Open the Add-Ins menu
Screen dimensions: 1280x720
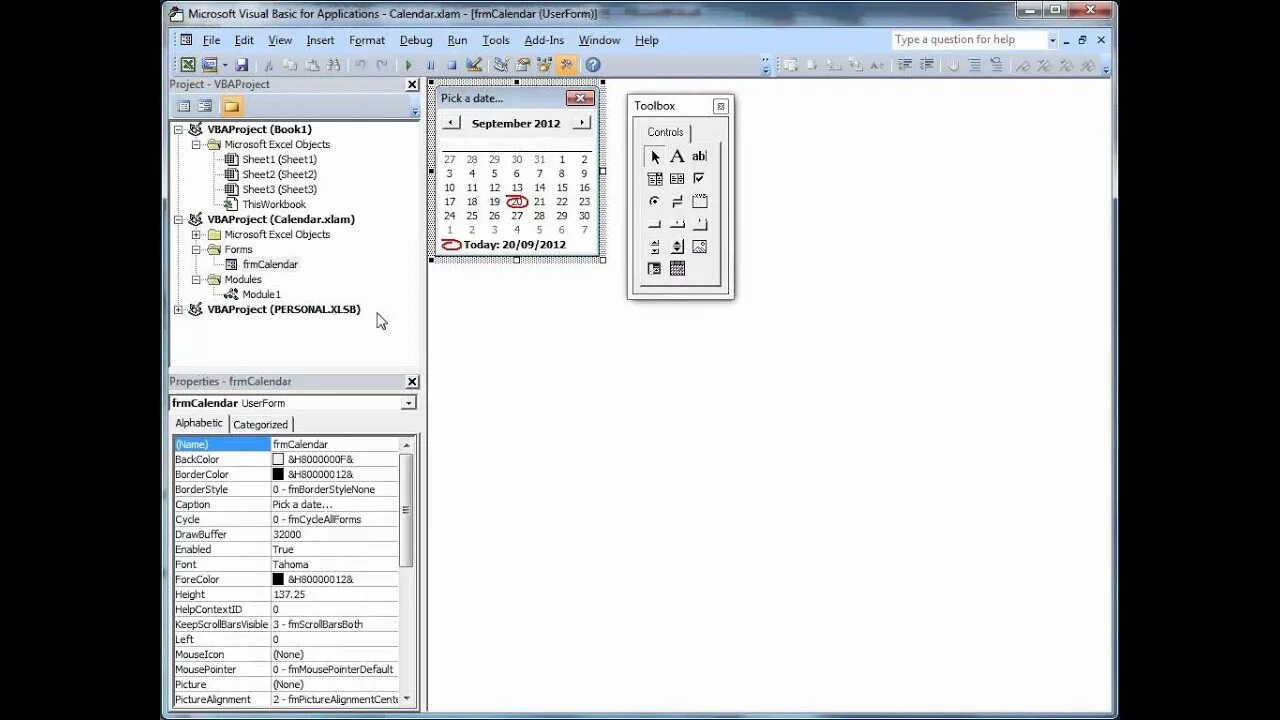tap(544, 40)
